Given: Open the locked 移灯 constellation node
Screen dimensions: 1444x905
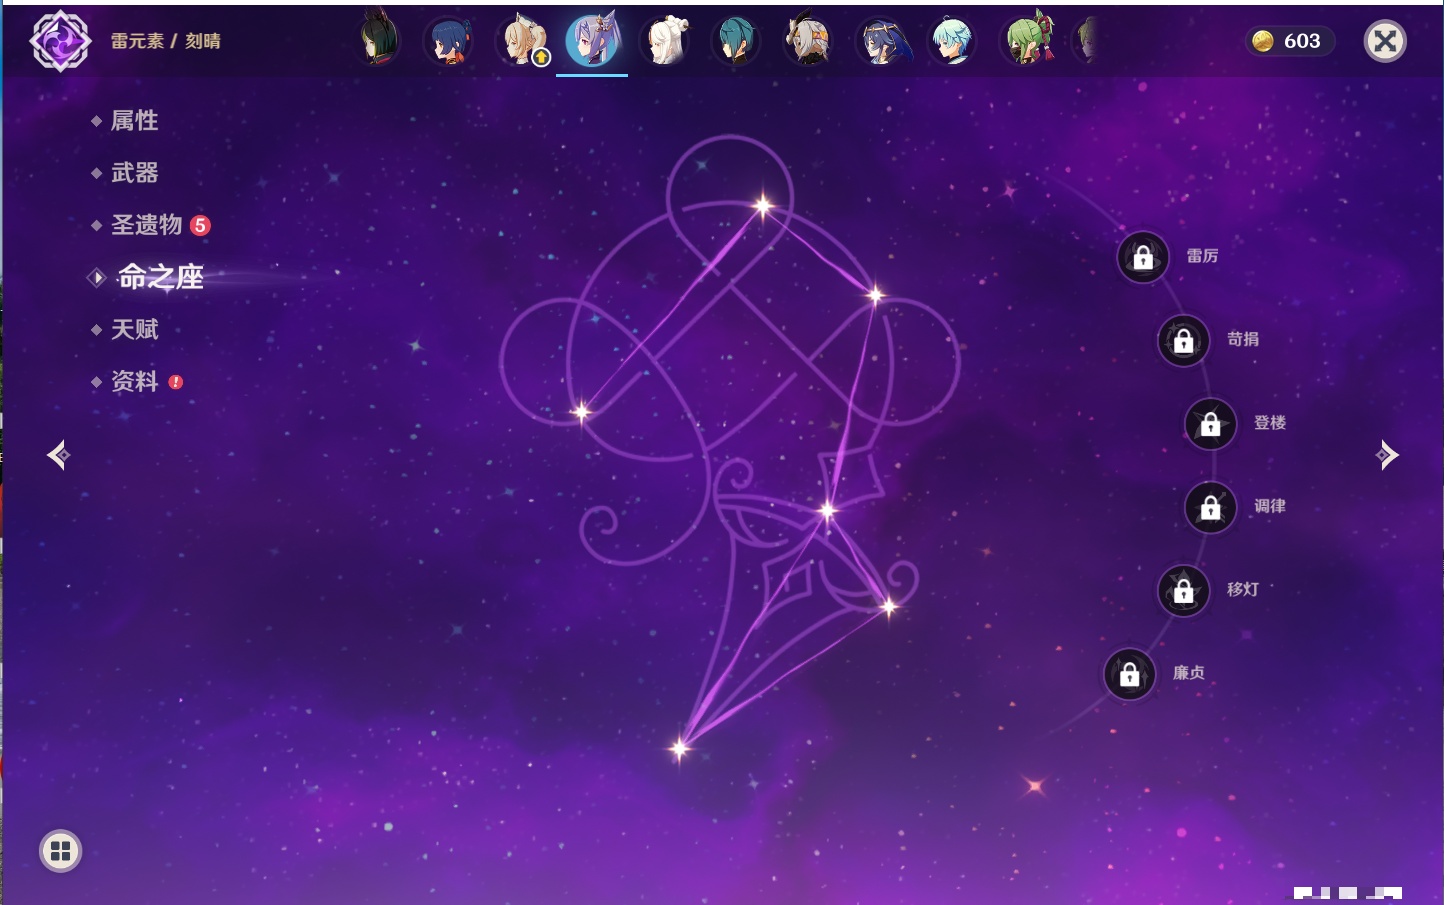Looking at the screenshot, I should click(1184, 590).
